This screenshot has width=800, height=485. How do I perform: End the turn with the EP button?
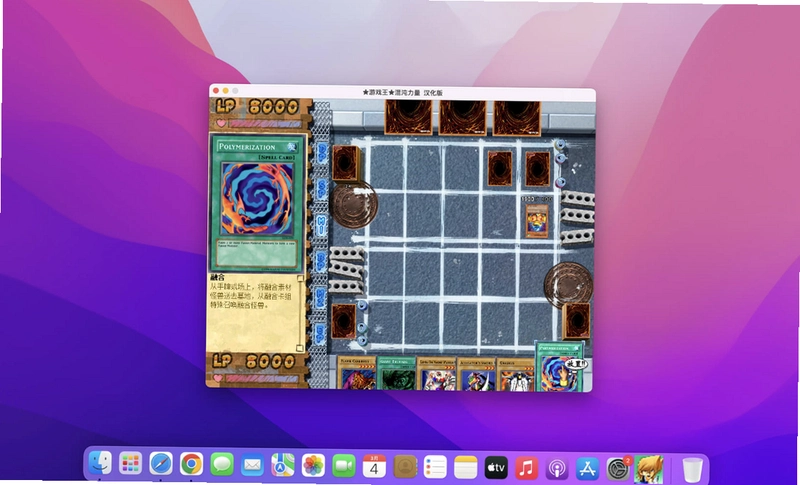[x=320, y=333]
